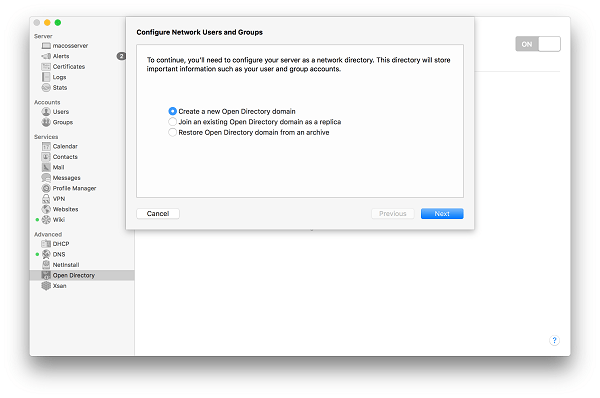Click the Open Directory icon

[46, 275]
